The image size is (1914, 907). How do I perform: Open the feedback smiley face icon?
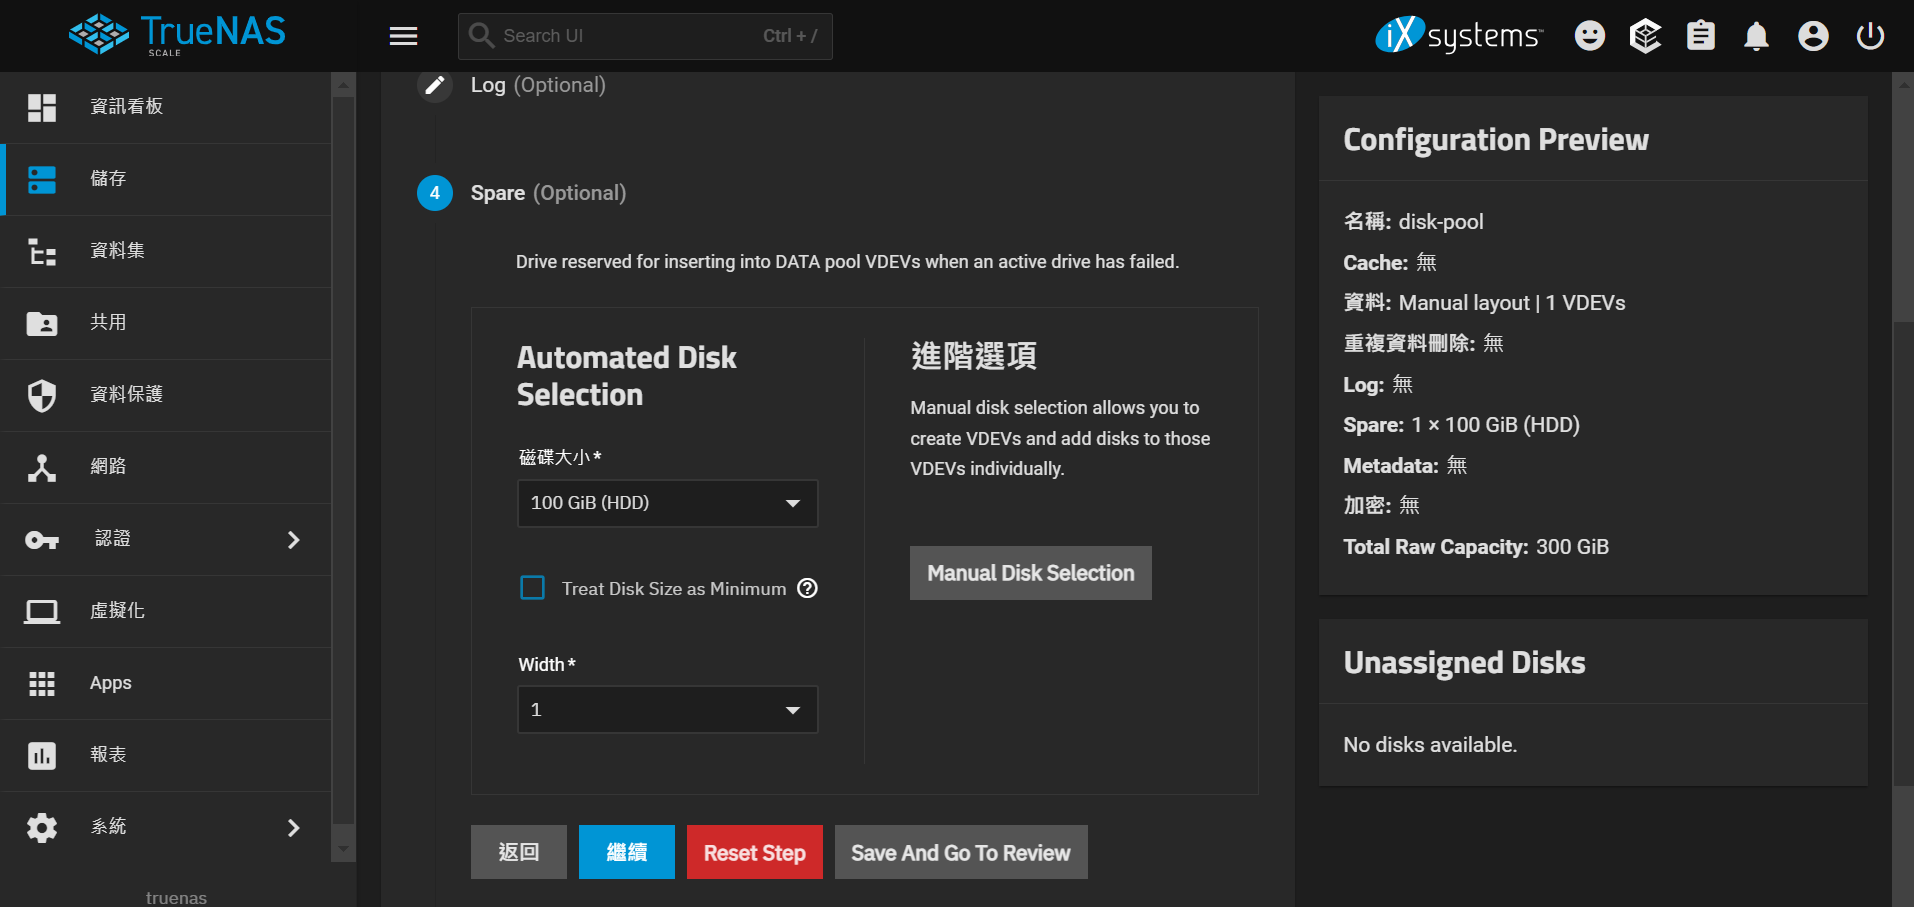[1589, 36]
